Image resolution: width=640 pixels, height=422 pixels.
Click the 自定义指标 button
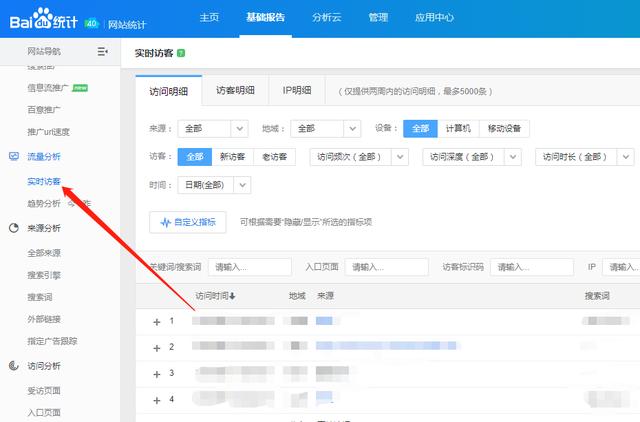[x=188, y=221]
